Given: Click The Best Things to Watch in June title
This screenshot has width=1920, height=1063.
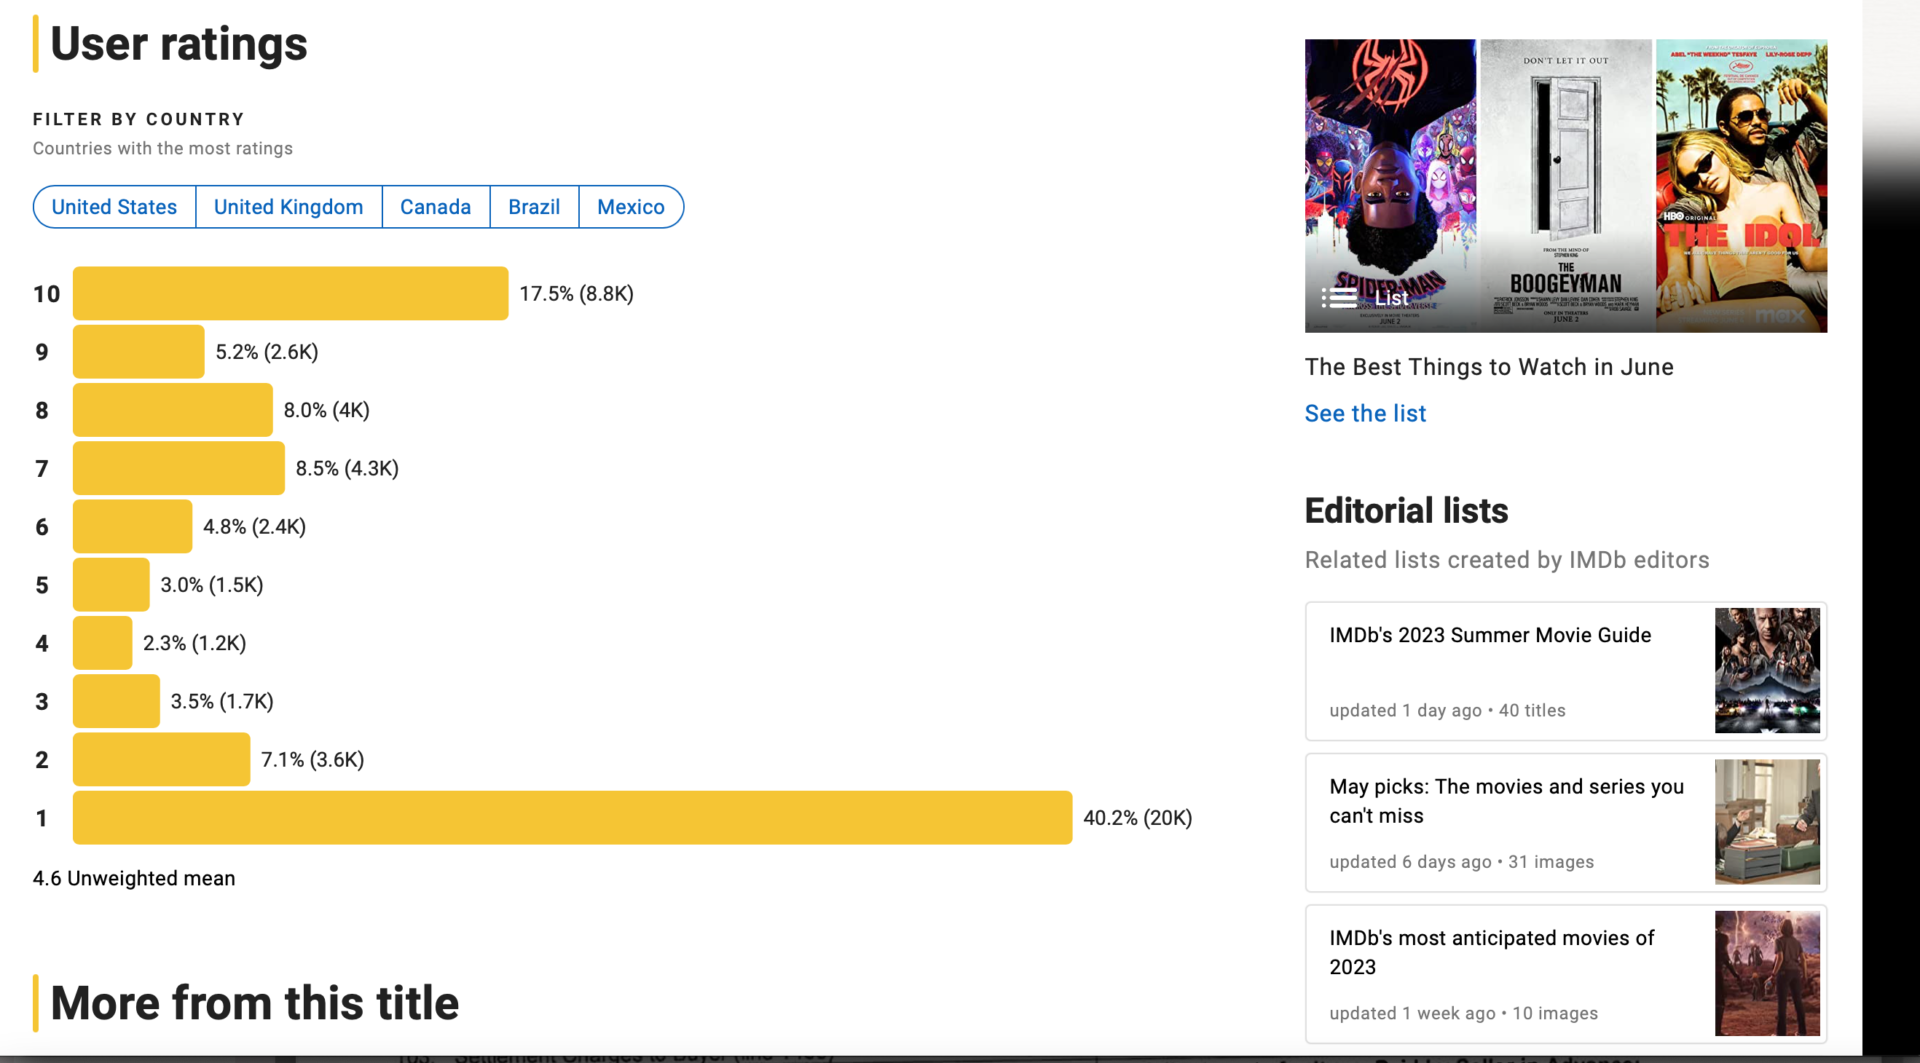Looking at the screenshot, I should [x=1489, y=367].
